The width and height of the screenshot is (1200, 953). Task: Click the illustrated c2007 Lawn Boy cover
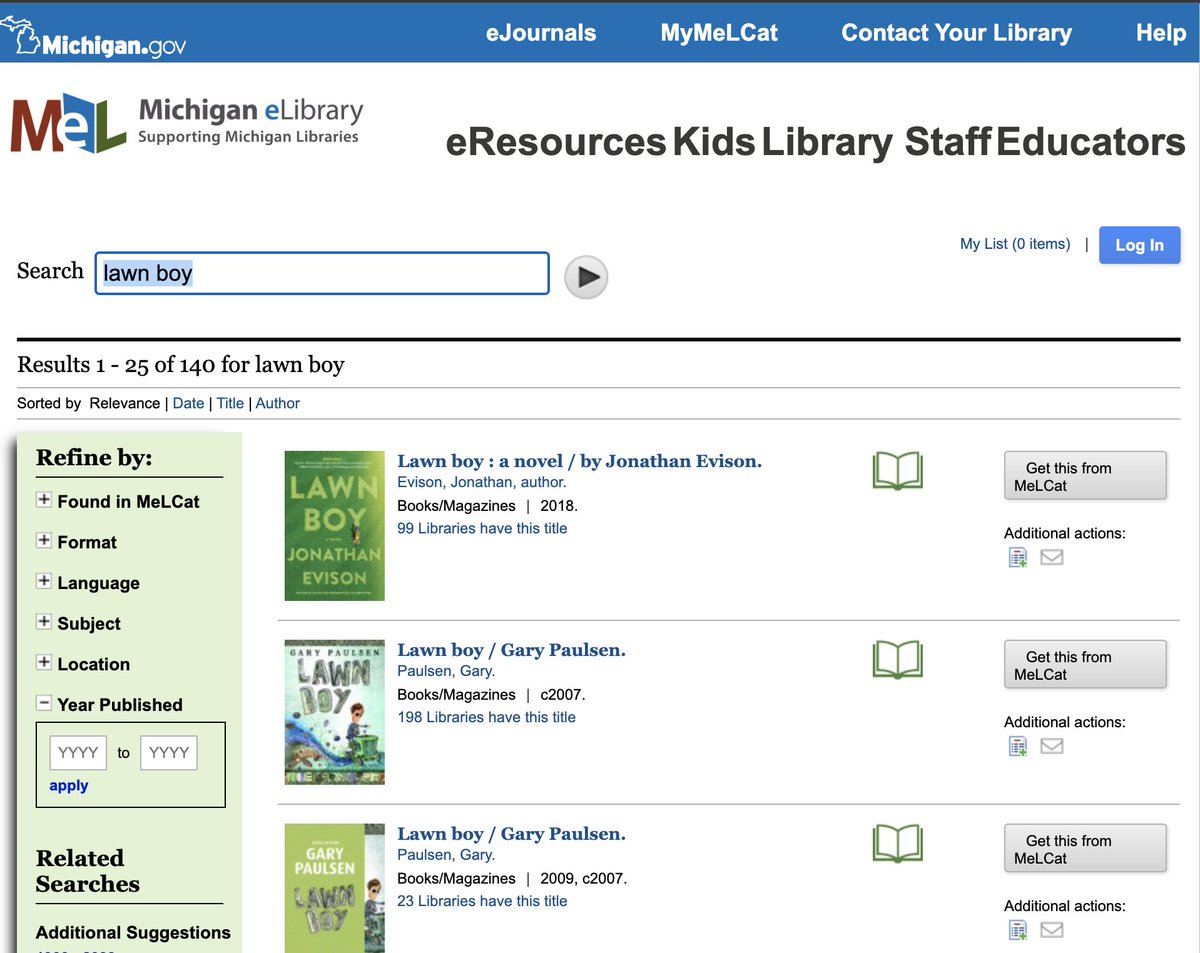pyautogui.click(x=334, y=712)
